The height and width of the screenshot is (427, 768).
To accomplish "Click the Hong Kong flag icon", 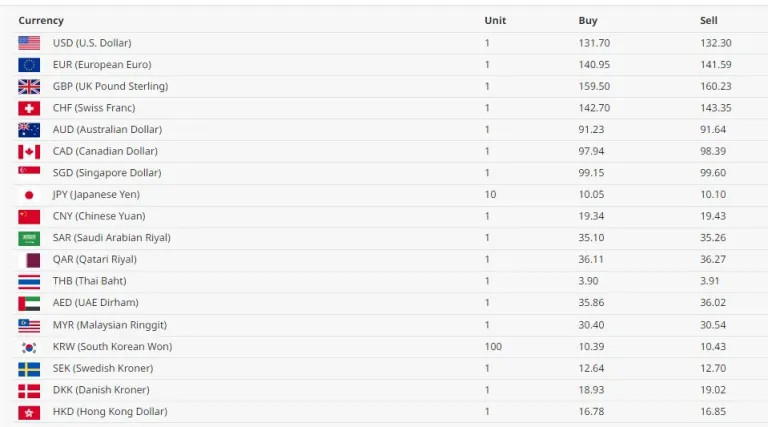I will coord(29,412).
